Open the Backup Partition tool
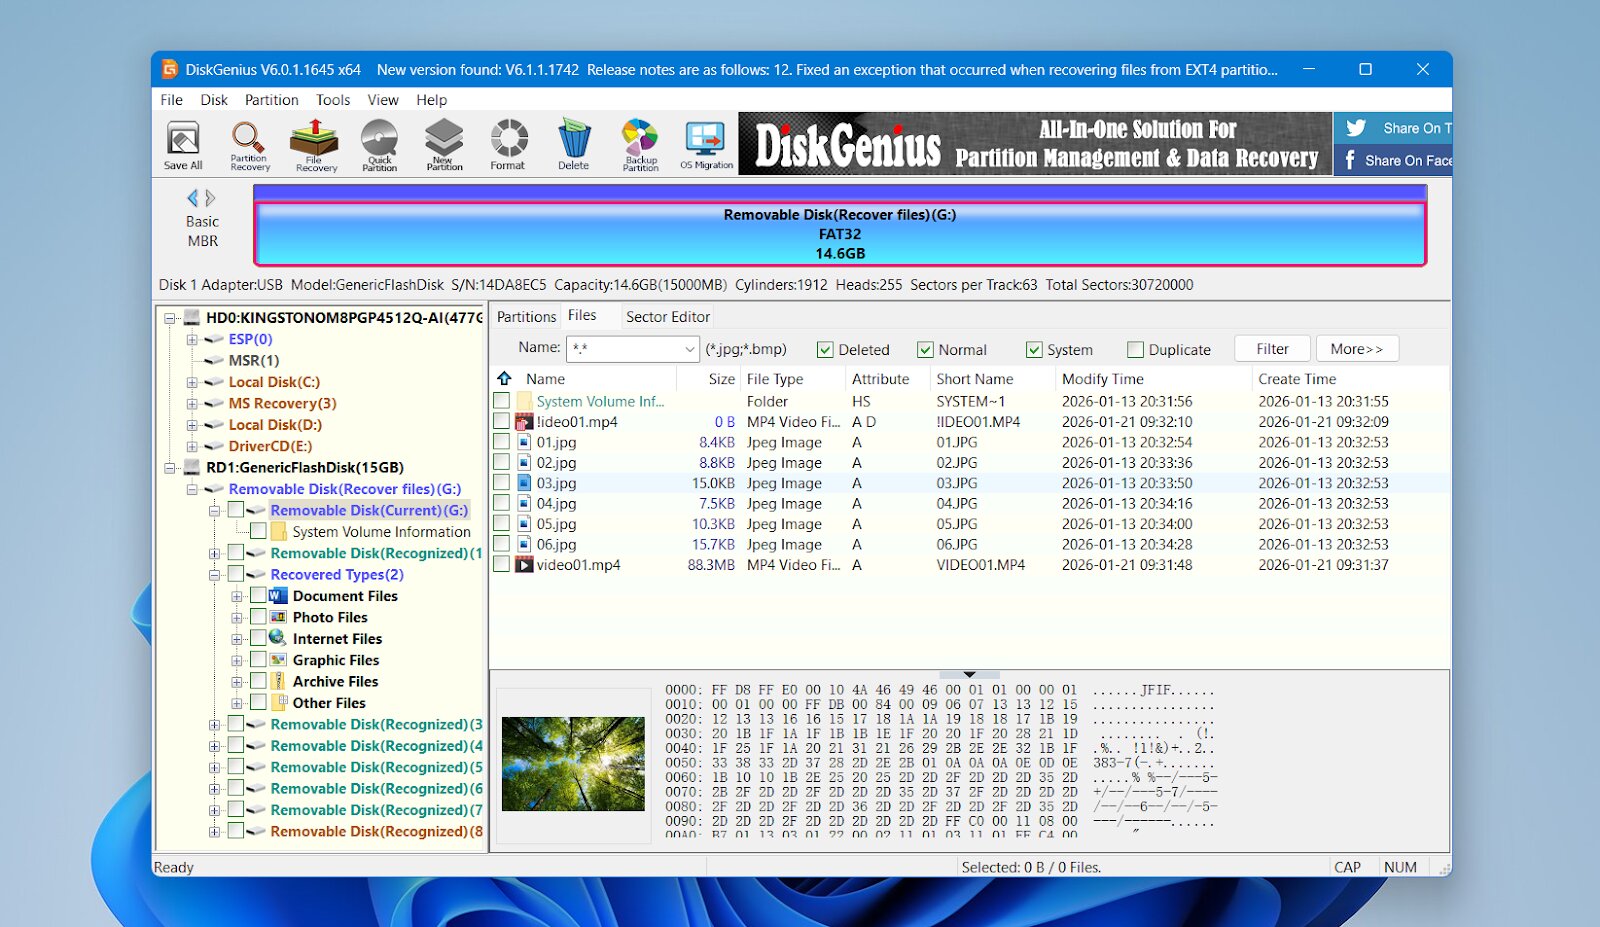This screenshot has height=927, width=1600. coord(638,143)
